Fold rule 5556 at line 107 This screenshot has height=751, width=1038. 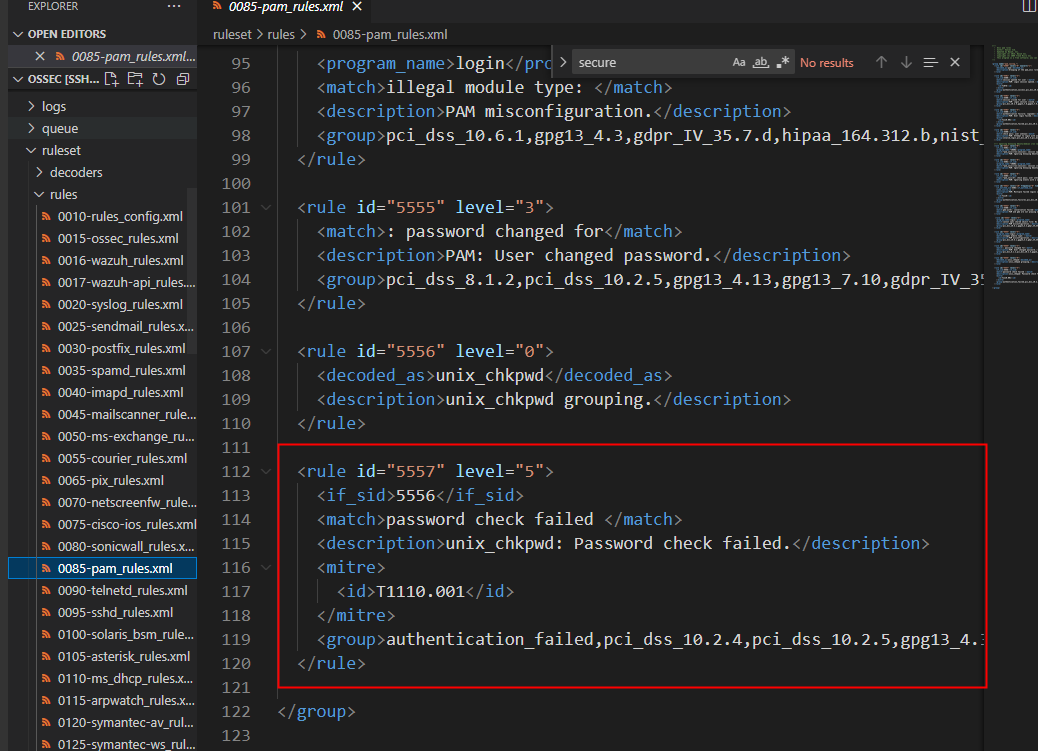click(266, 351)
